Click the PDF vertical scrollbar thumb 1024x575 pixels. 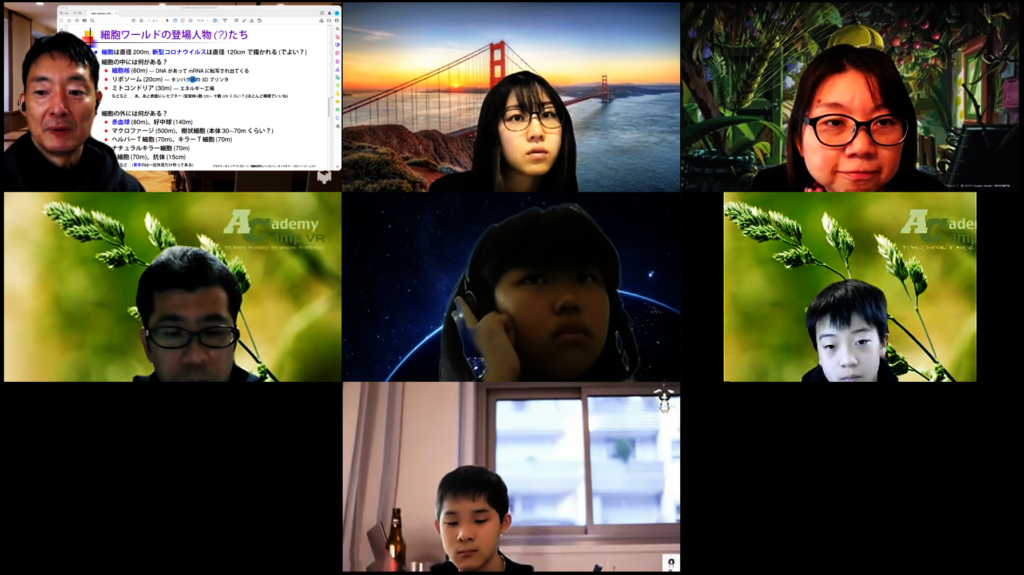point(329,108)
